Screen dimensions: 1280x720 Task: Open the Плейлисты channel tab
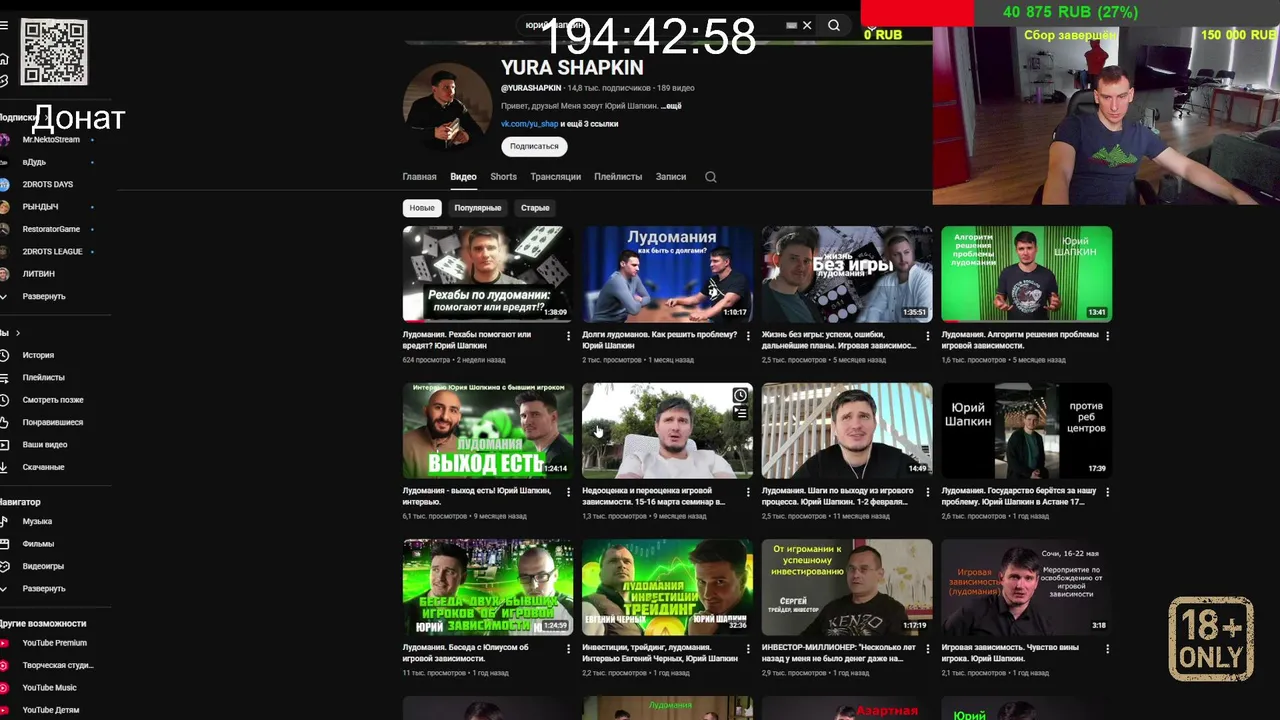pyautogui.click(x=618, y=177)
